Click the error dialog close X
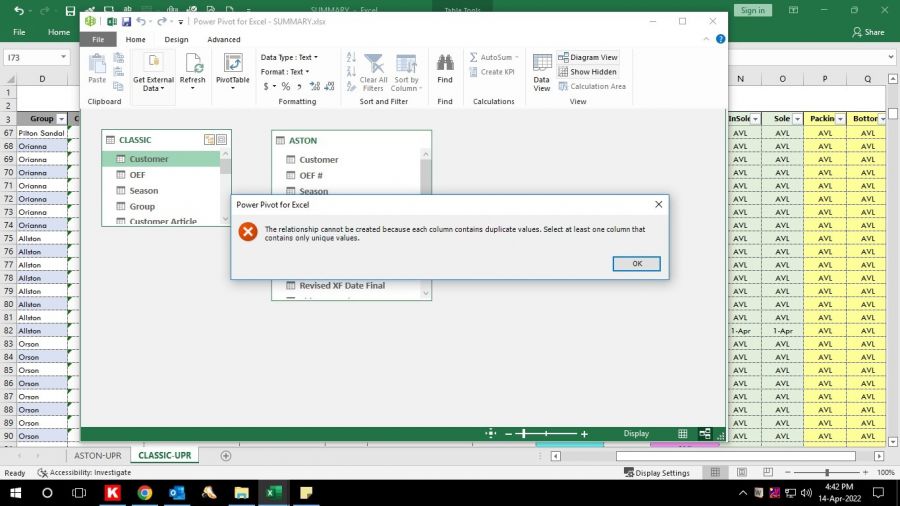900x506 pixels. pos(658,204)
